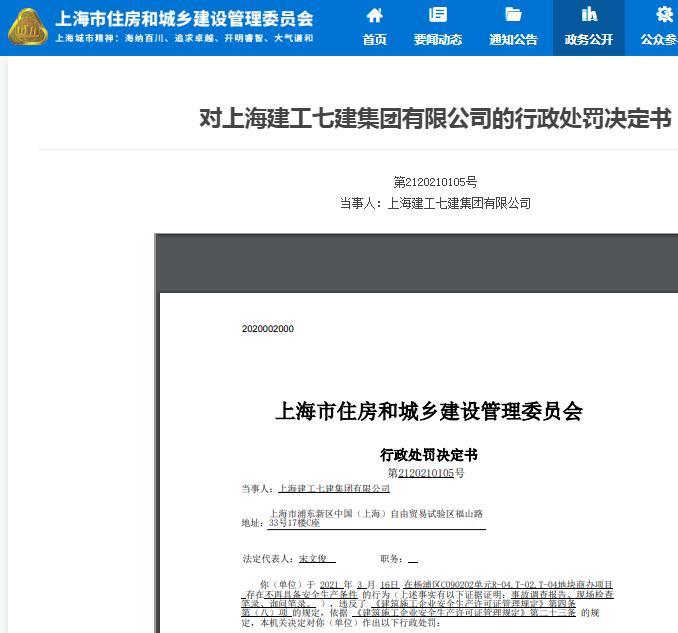678x633 pixels.
Task: Click the gear icon above 公众参
Action: click(664, 14)
